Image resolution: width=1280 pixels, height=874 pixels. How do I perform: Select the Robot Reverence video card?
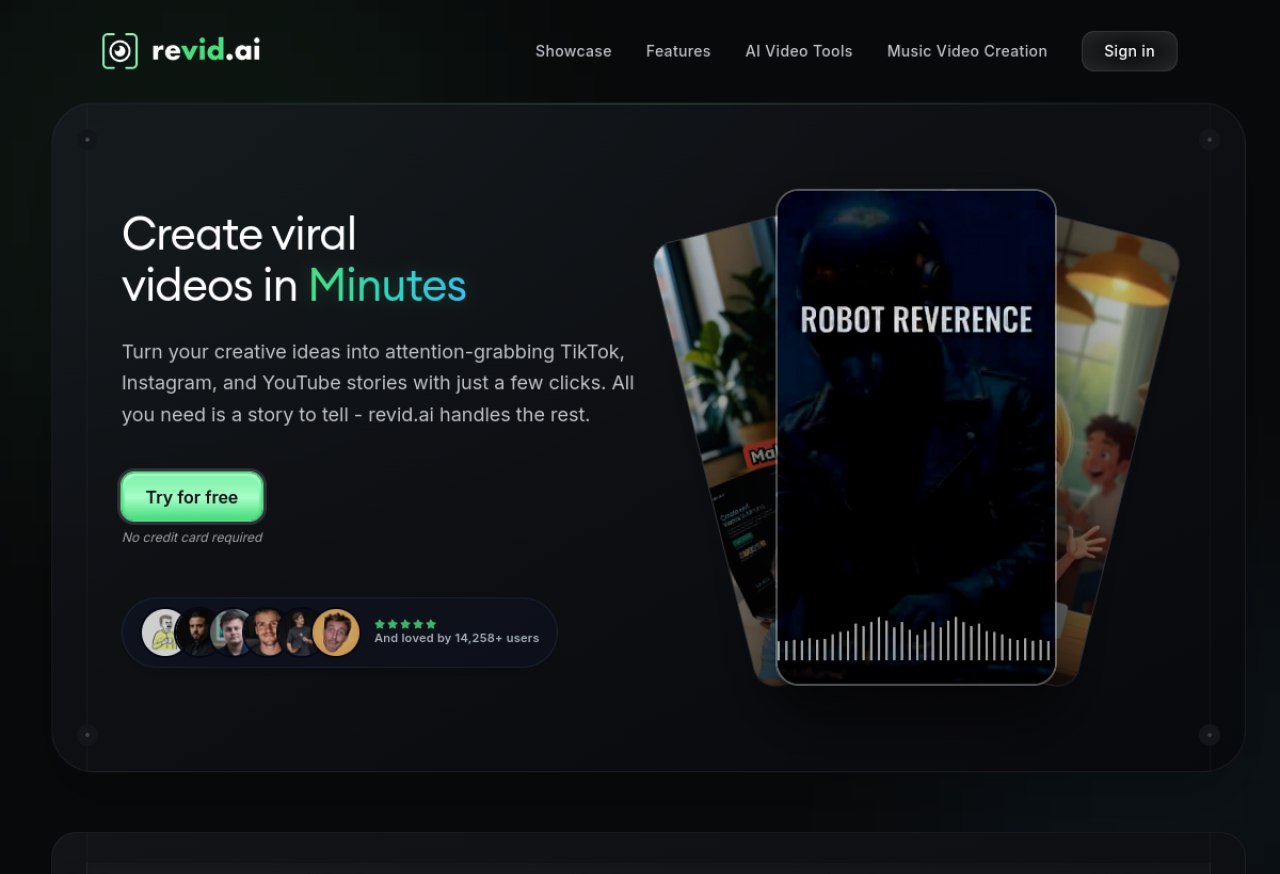pyautogui.click(x=916, y=437)
